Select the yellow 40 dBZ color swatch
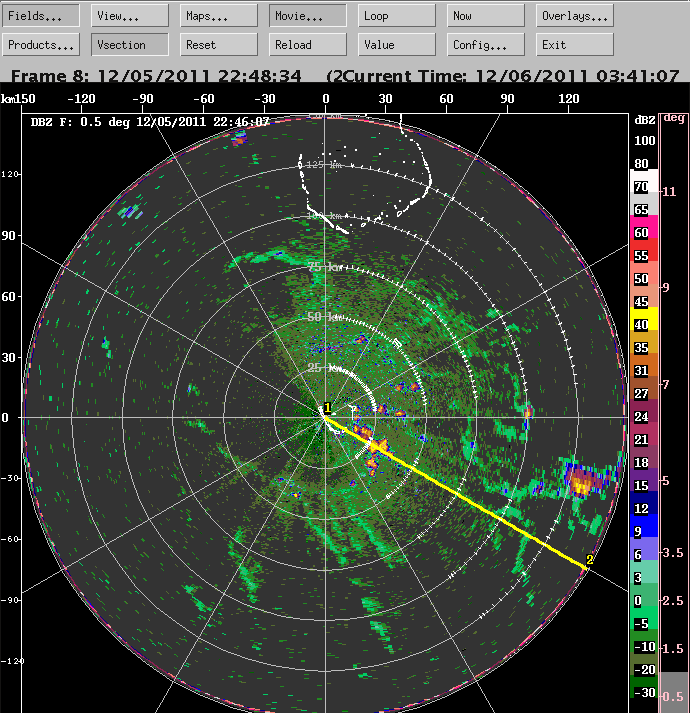The image size is (690, 713). point(641,325)
